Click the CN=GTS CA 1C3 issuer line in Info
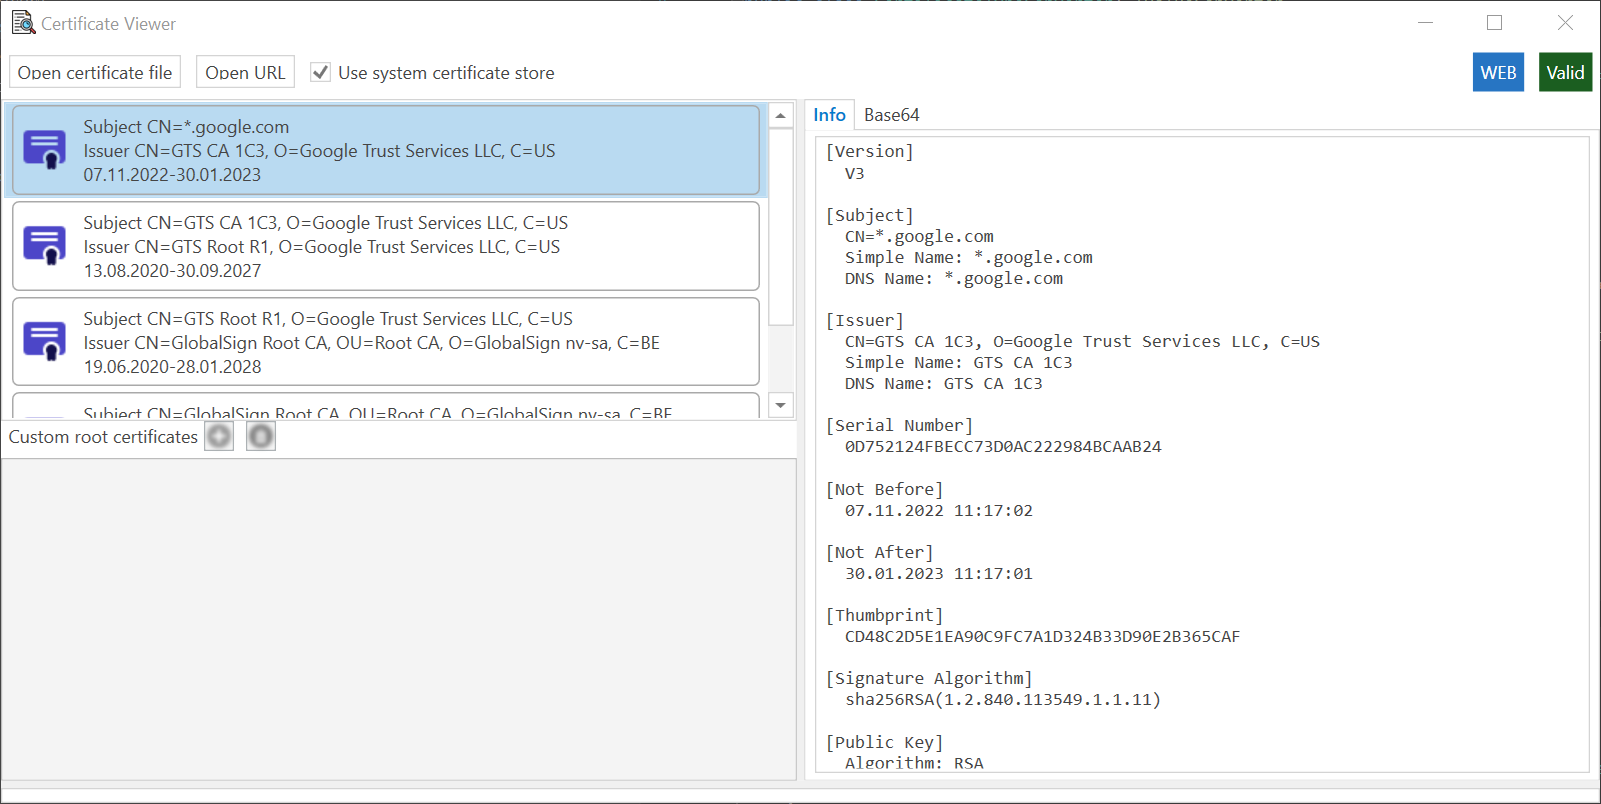Viewport: 1601px width, 804px height. pos(1082,342)
